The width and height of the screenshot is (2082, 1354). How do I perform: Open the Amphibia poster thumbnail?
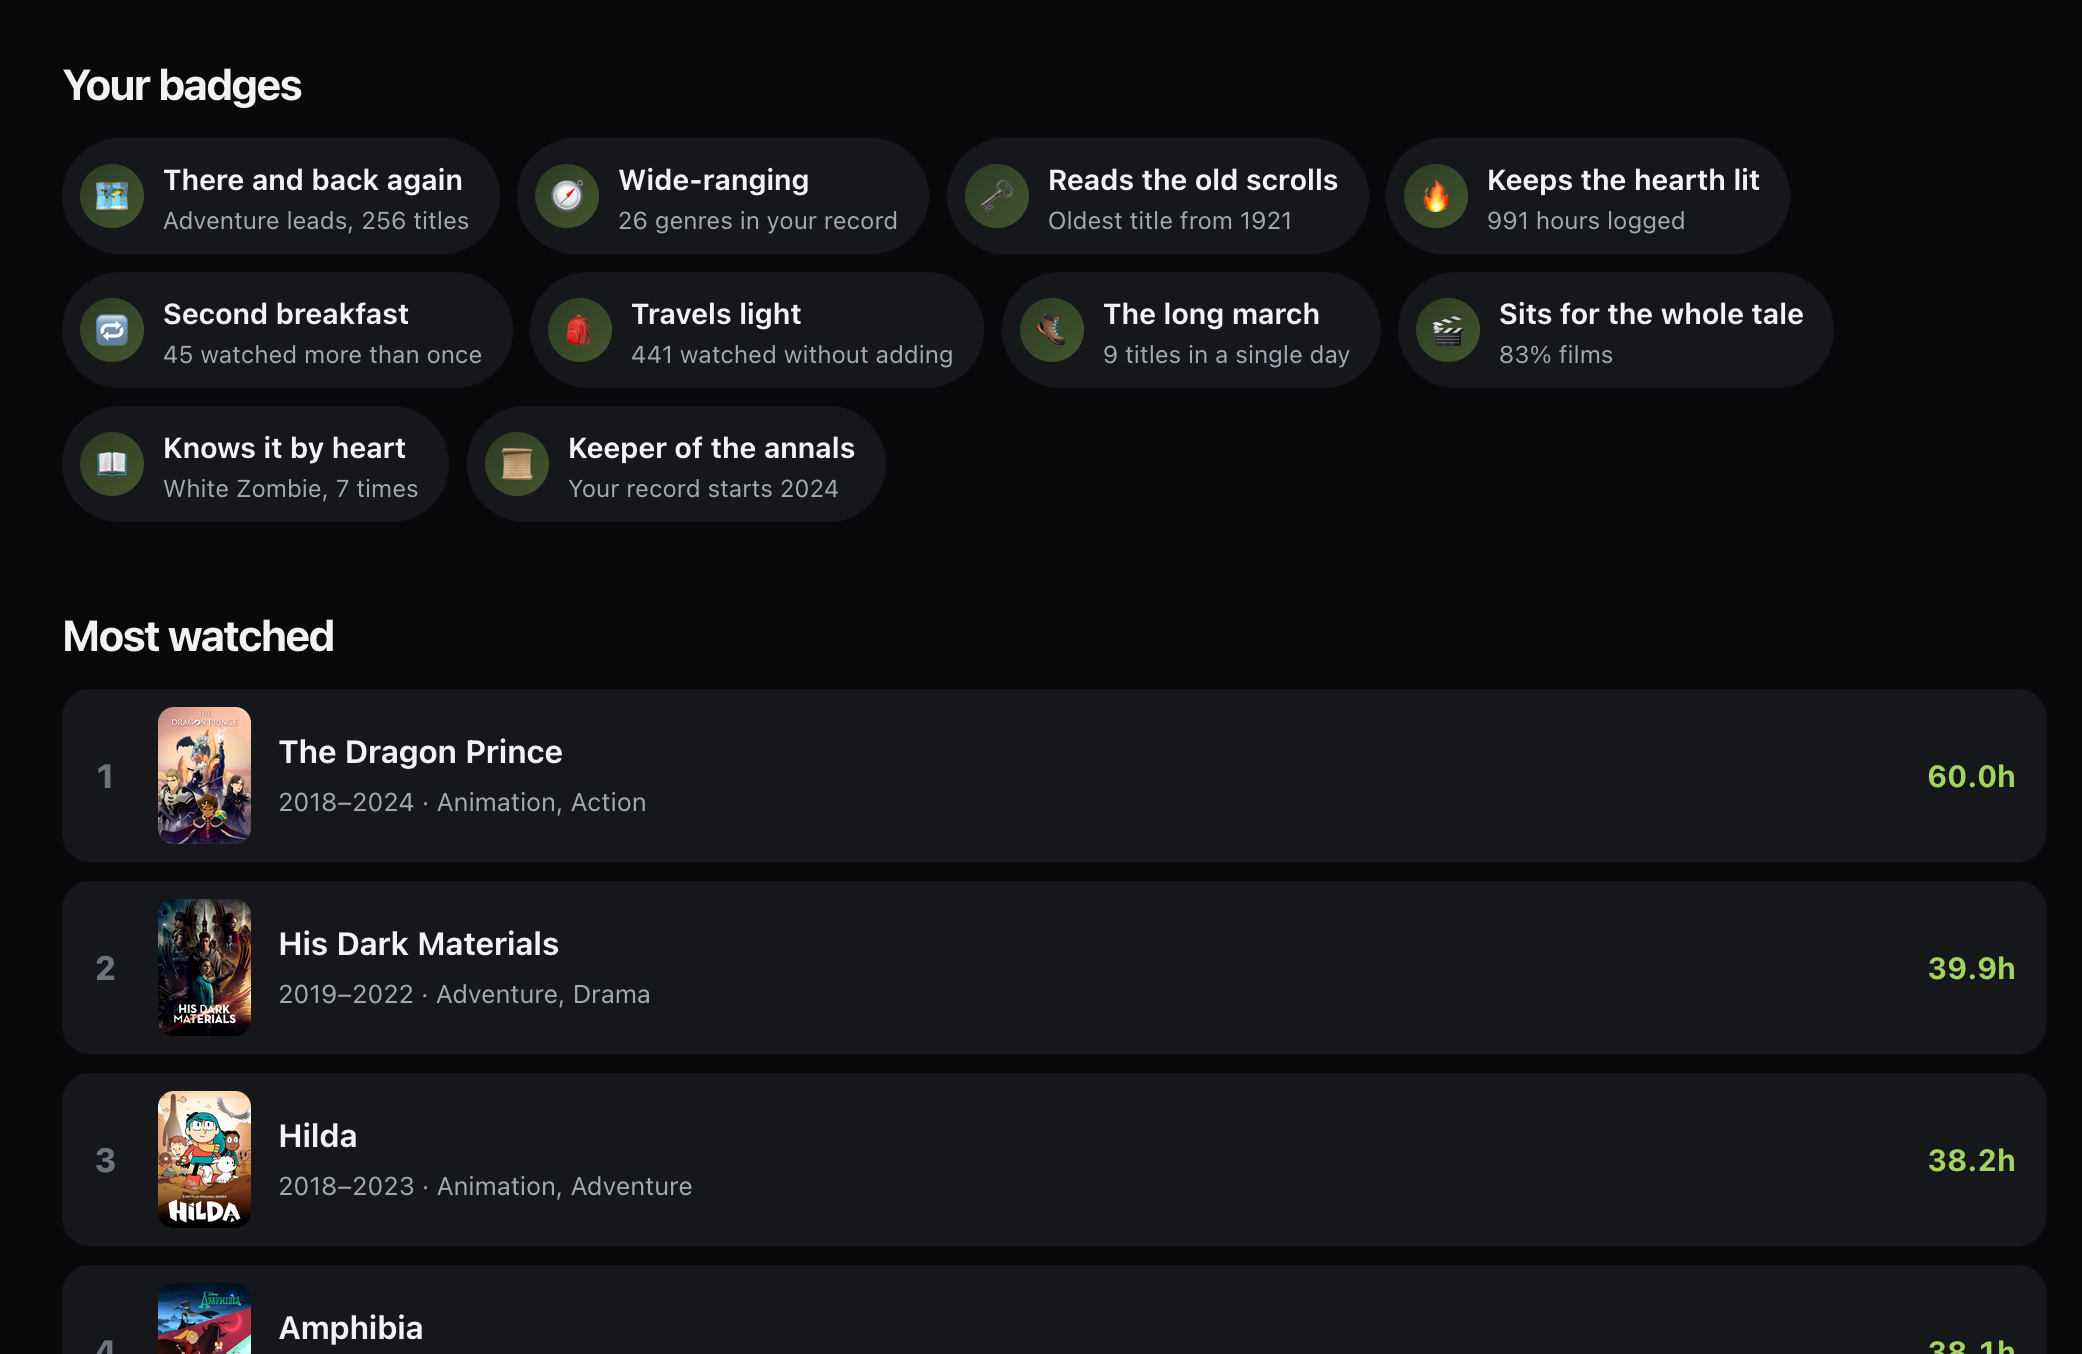click(204, 1318)
